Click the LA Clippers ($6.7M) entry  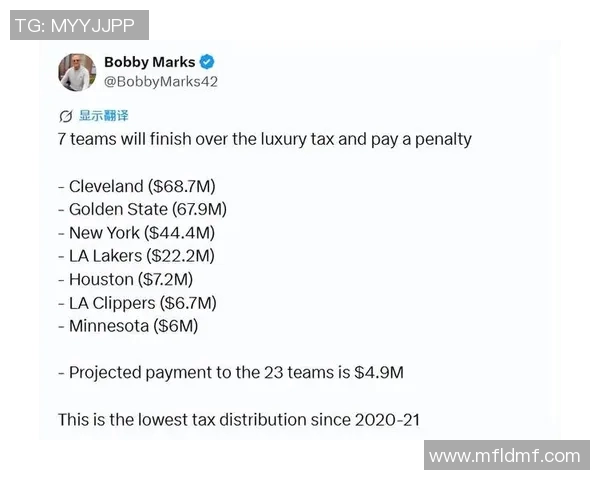click(137, 302)
